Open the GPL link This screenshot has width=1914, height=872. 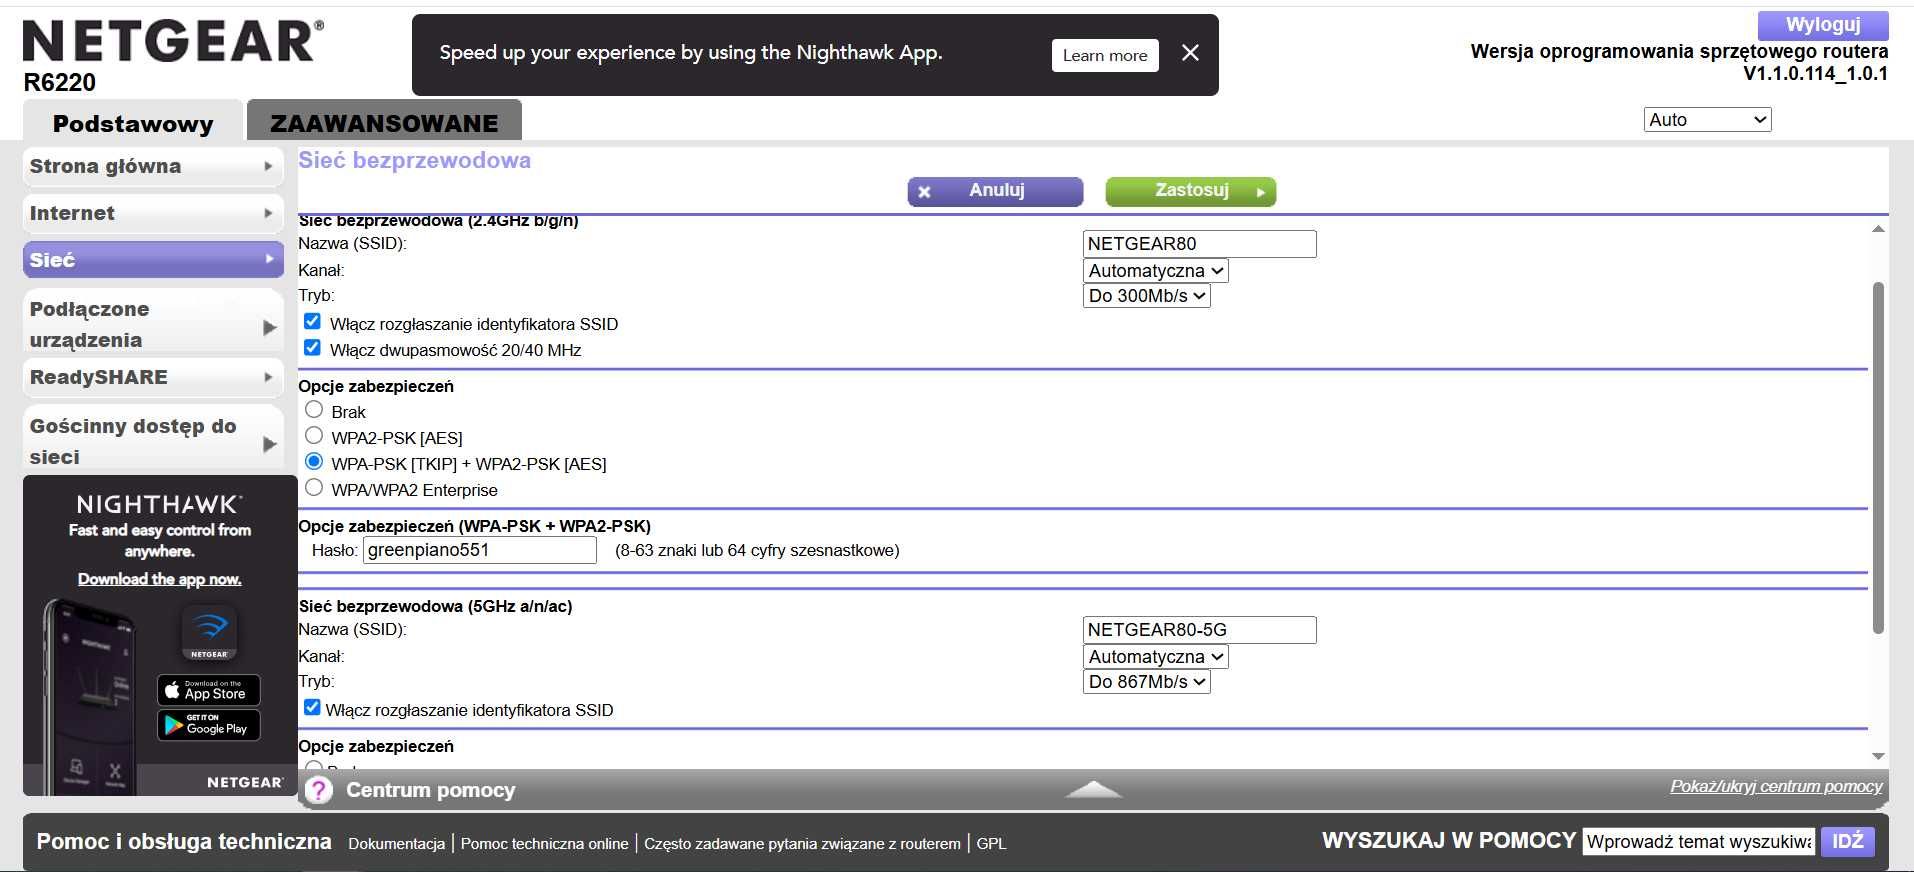coord(991,844)
